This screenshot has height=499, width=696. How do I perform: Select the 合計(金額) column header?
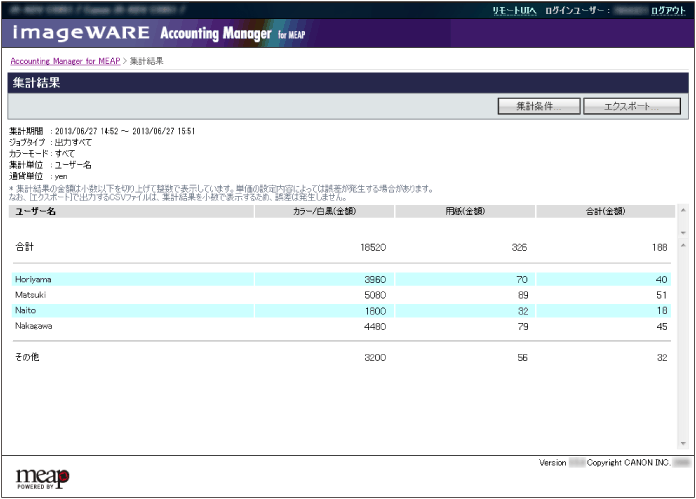605,211
